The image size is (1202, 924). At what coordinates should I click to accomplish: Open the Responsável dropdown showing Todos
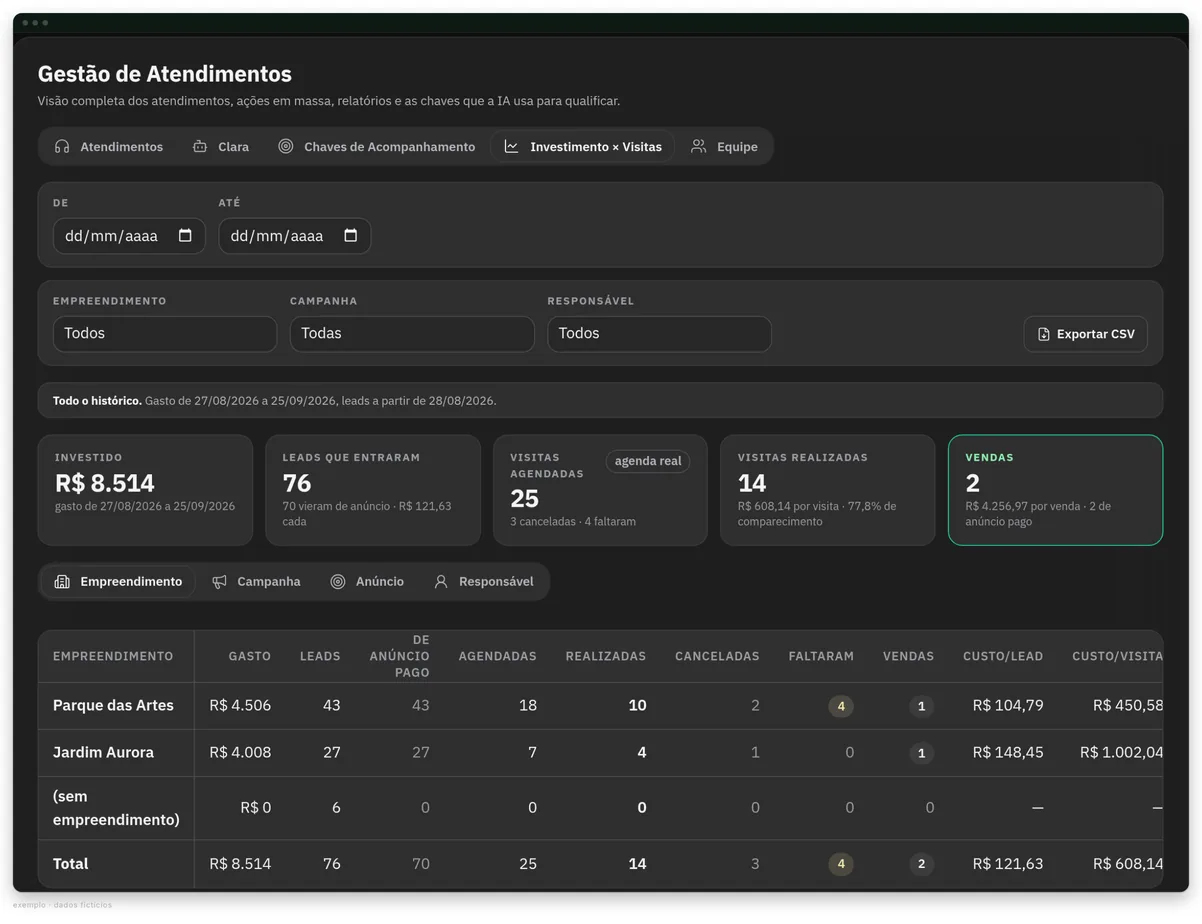point(660,334)
